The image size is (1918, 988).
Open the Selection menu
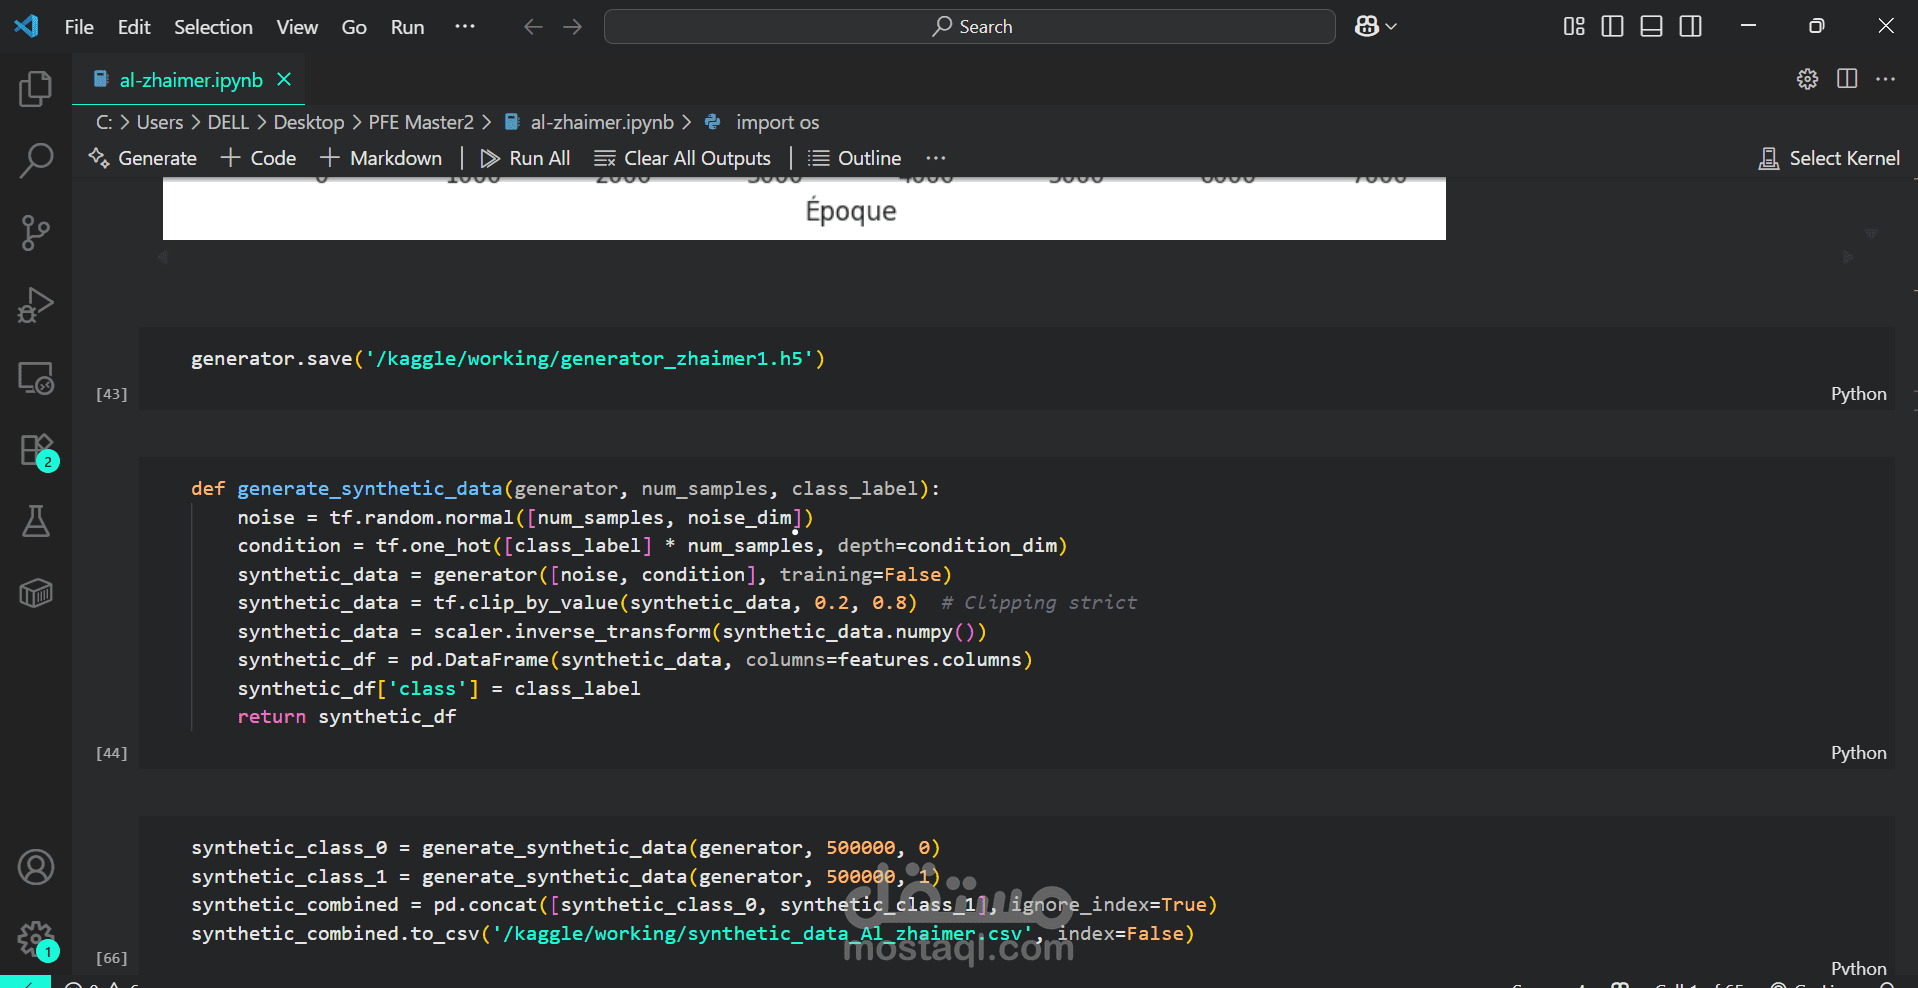(213, 27)
